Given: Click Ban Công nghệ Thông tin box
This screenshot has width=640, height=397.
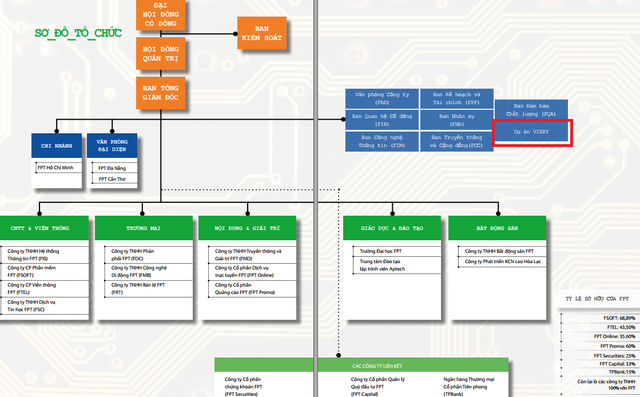Looking at the screenshot, I should tap(382, 142).
